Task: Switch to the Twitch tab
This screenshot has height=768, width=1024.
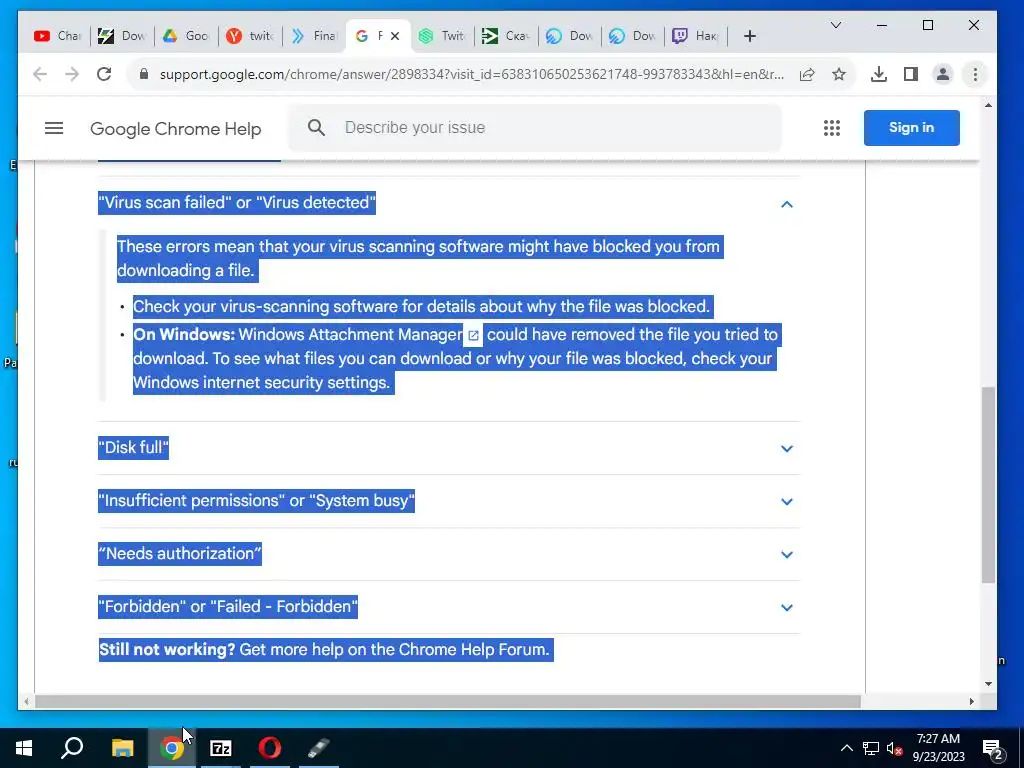Action: [x=696, y=36]
